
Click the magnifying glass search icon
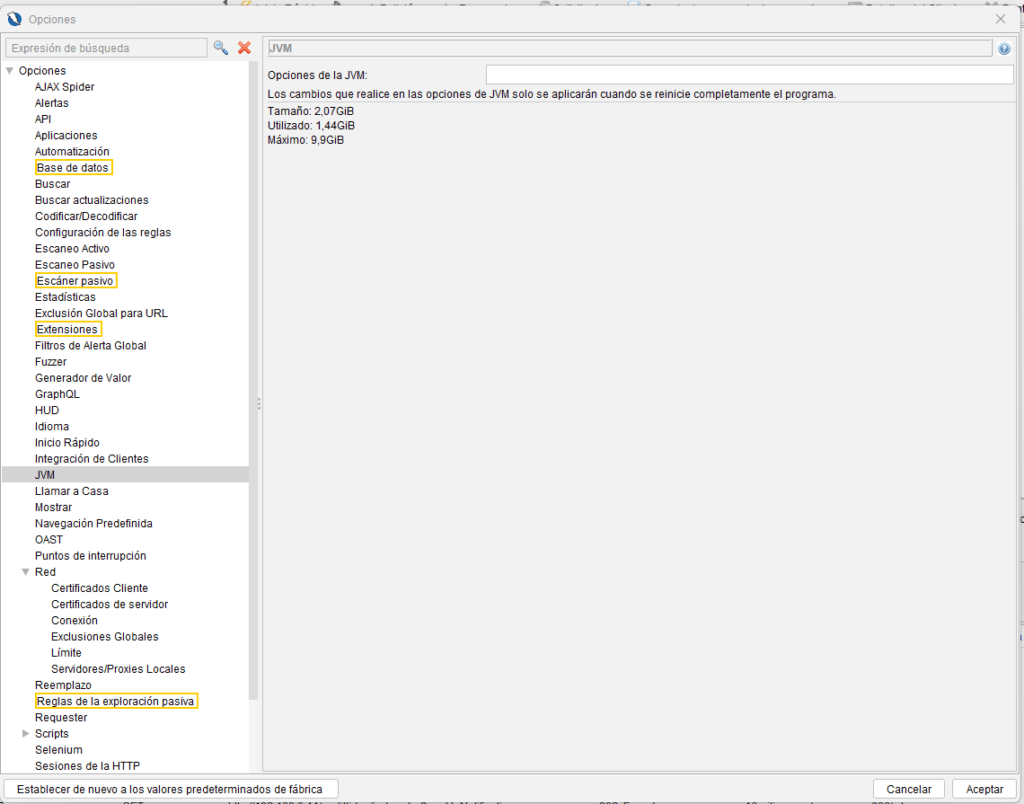[x=221, y=48]
